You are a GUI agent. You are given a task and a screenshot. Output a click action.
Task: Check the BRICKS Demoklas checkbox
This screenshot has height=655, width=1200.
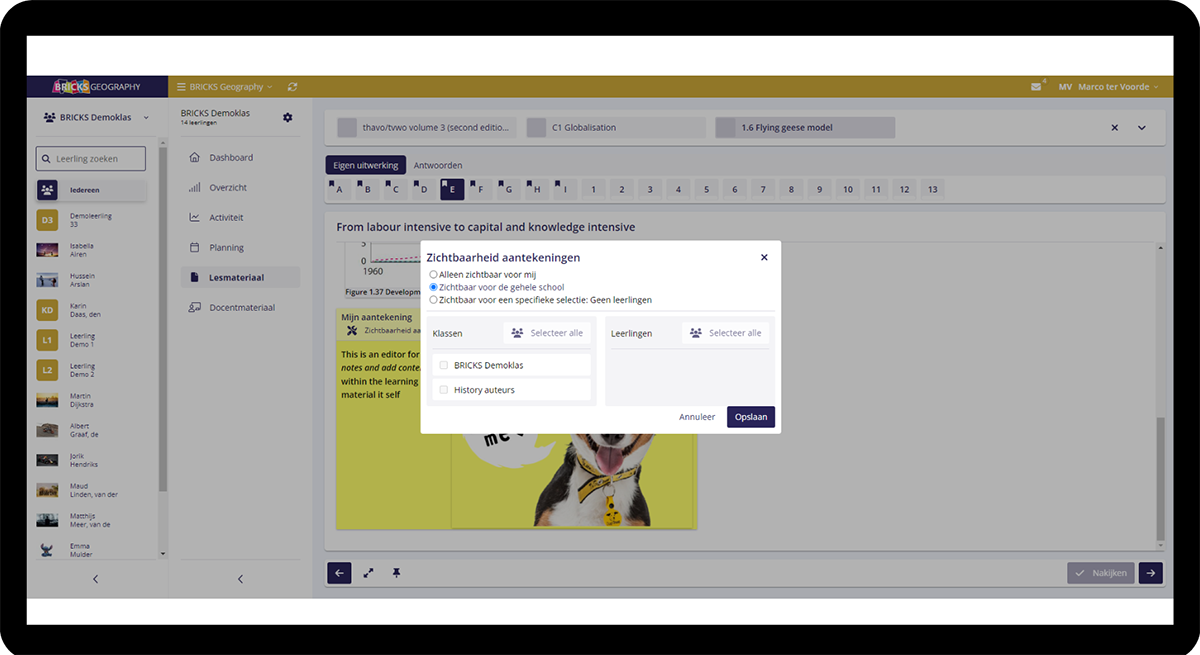coord(444,365)
